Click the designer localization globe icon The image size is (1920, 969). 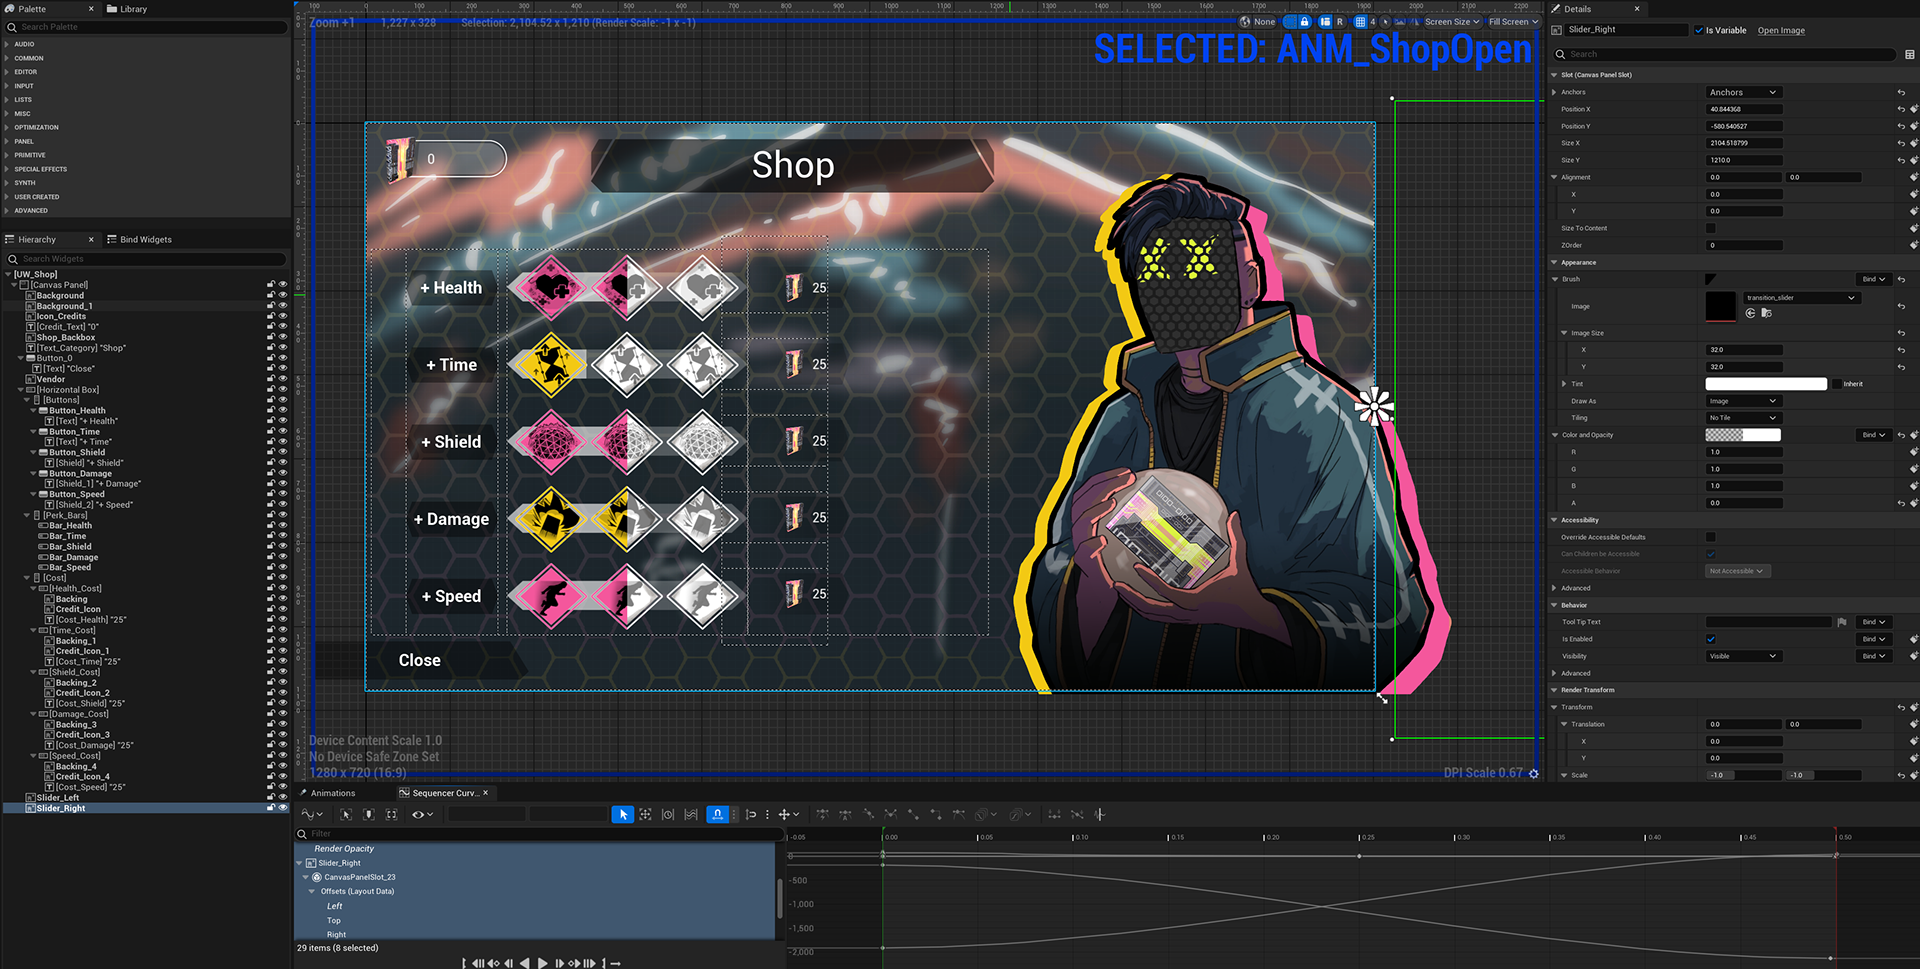pyautogui.click(x=1245, y=22)
